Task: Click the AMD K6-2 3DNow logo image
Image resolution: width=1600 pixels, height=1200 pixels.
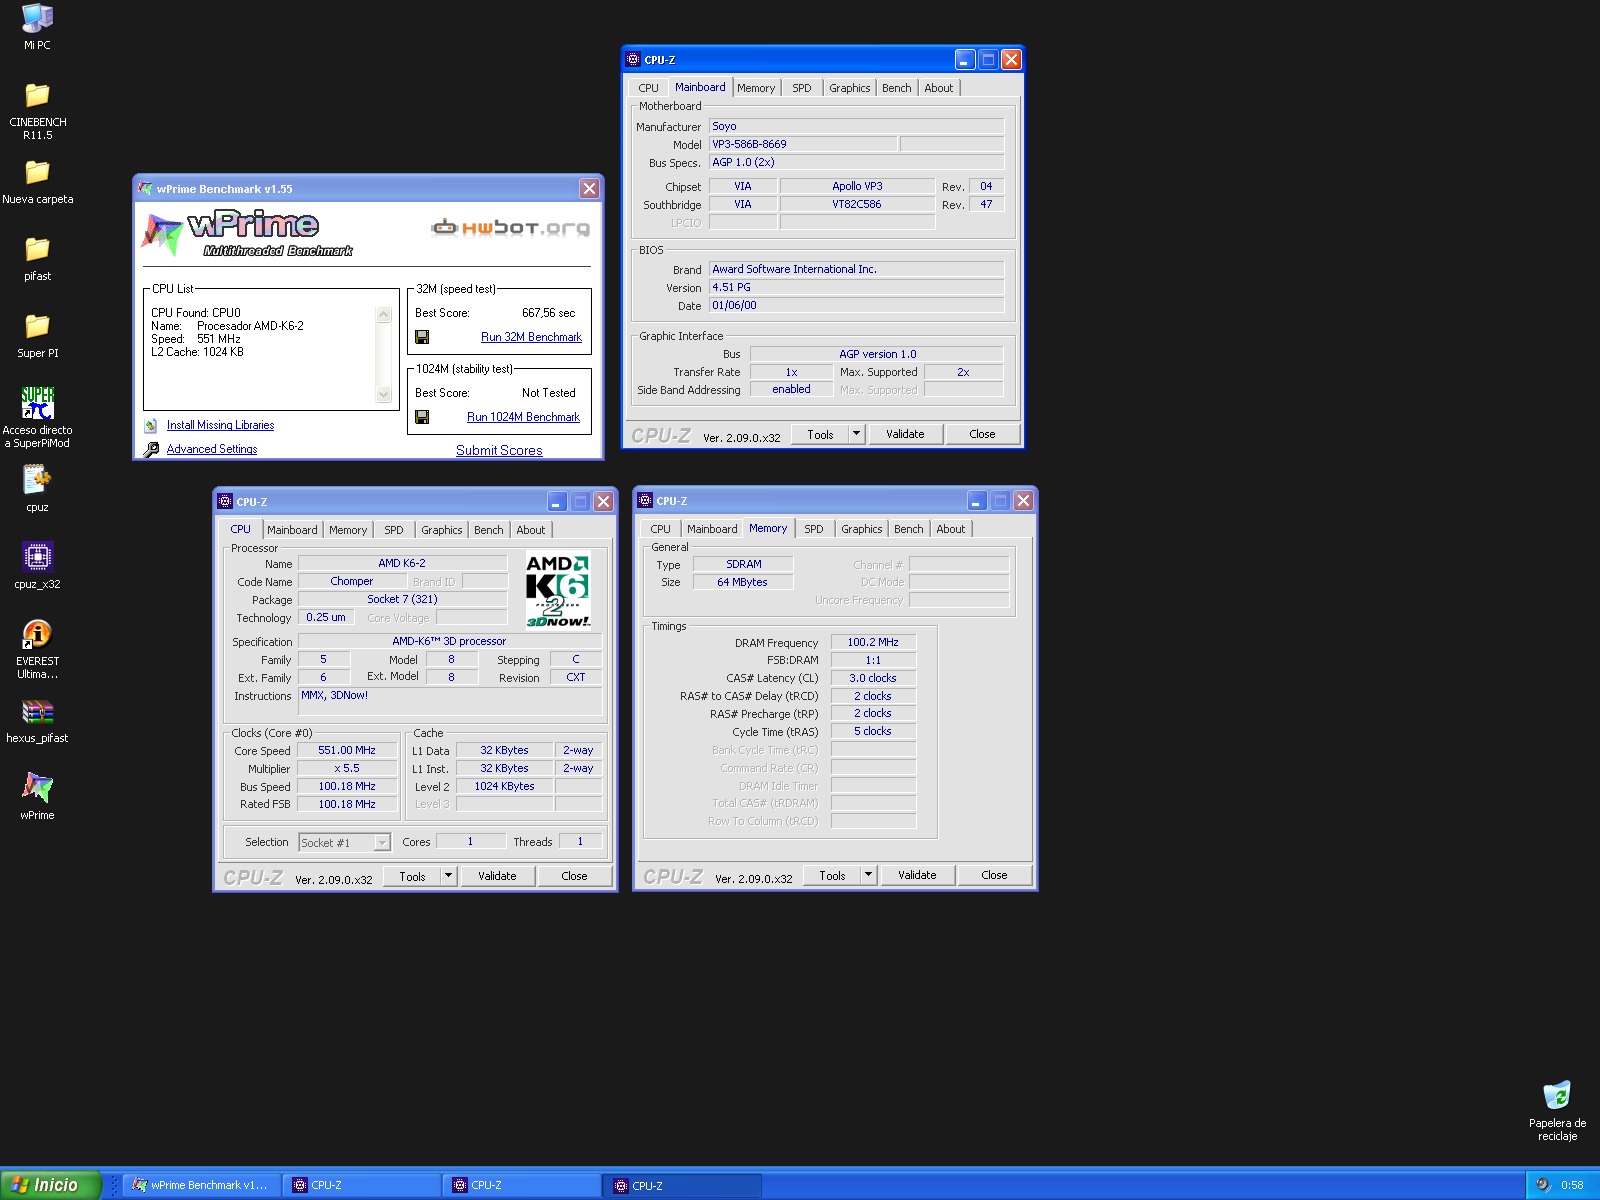Action: coord(558,590)
